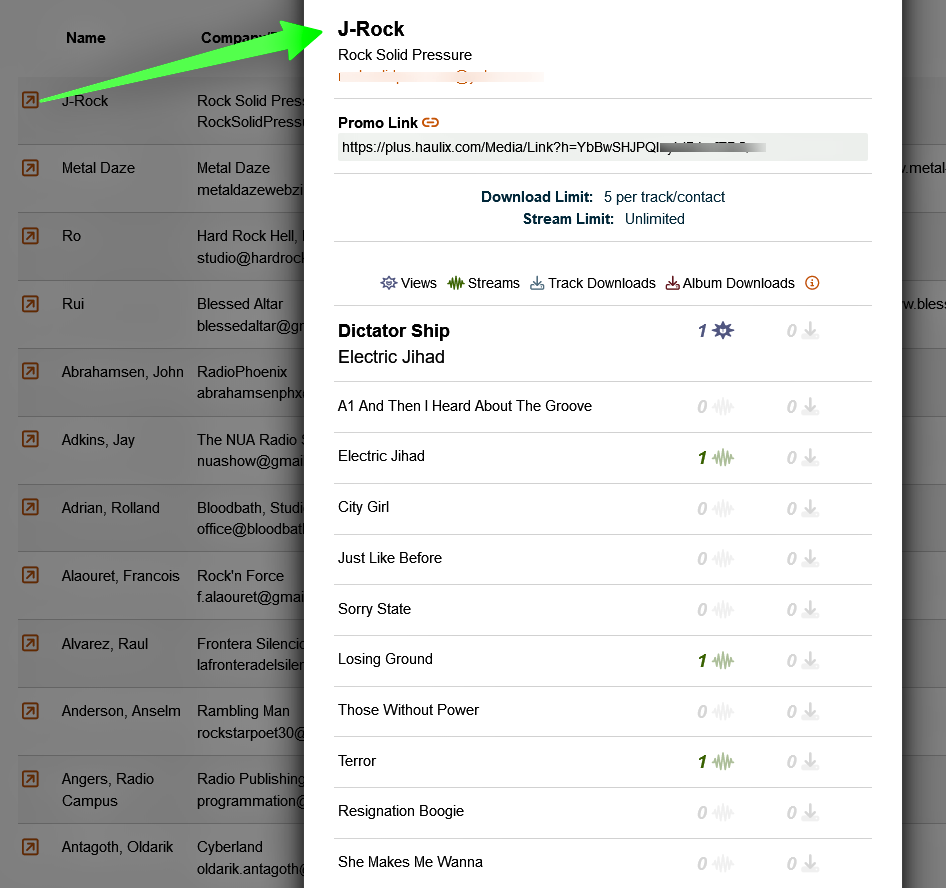The image size is (946, 888).
Task: Open Ro contact details icon
Action: [x=30, y=236]
